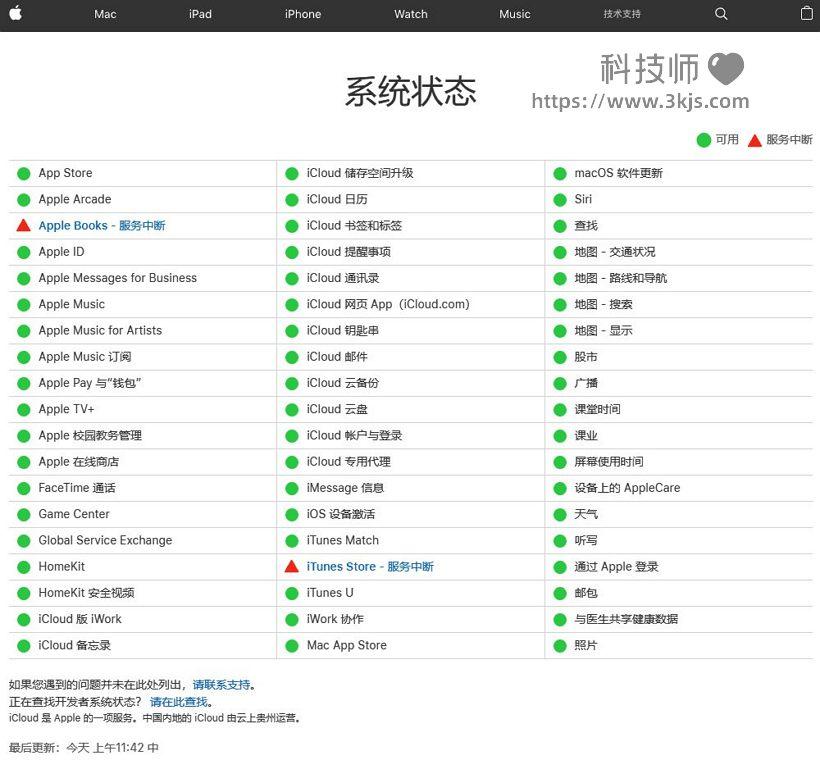Select Apple 在线商店 text

click(78, 462)
